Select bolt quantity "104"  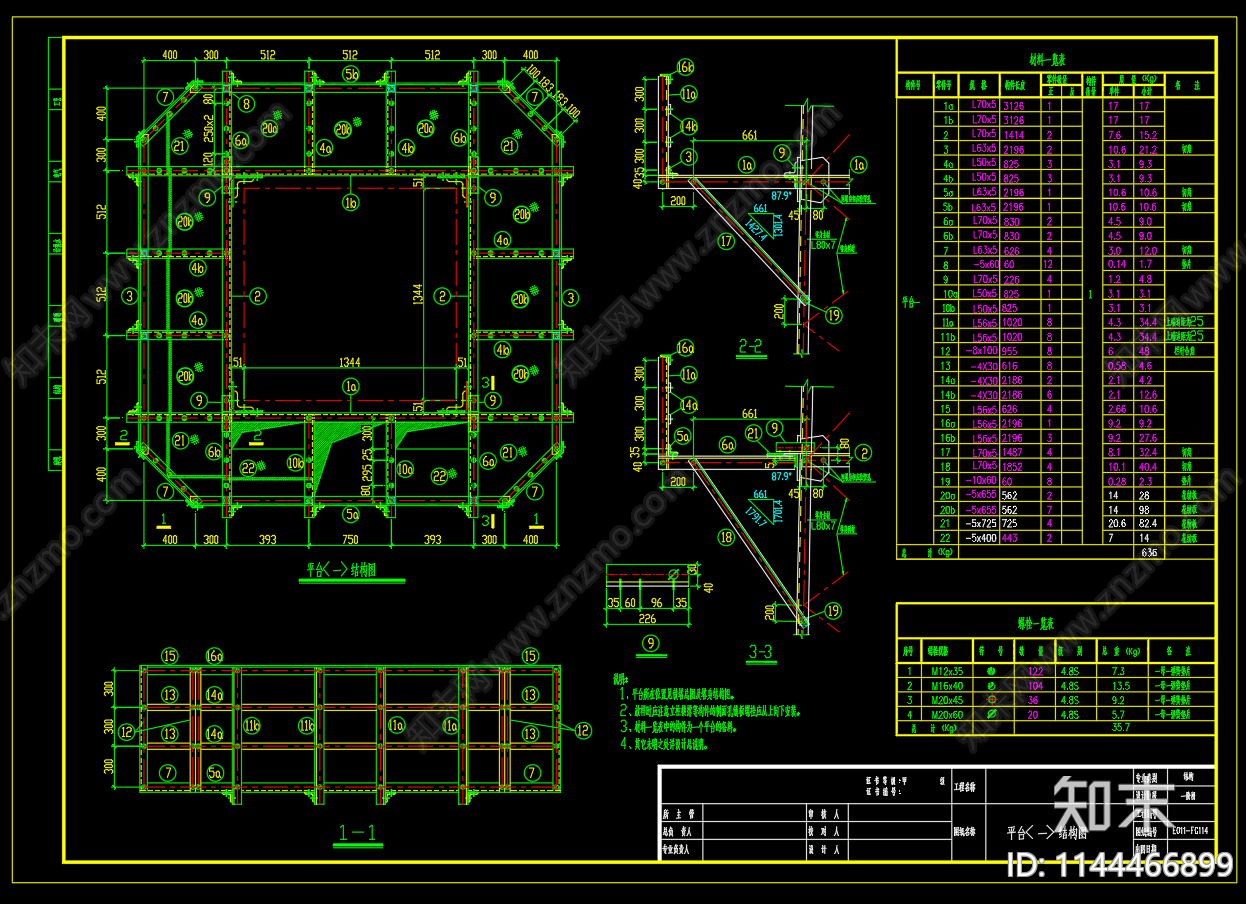(x=1035, y=686)
